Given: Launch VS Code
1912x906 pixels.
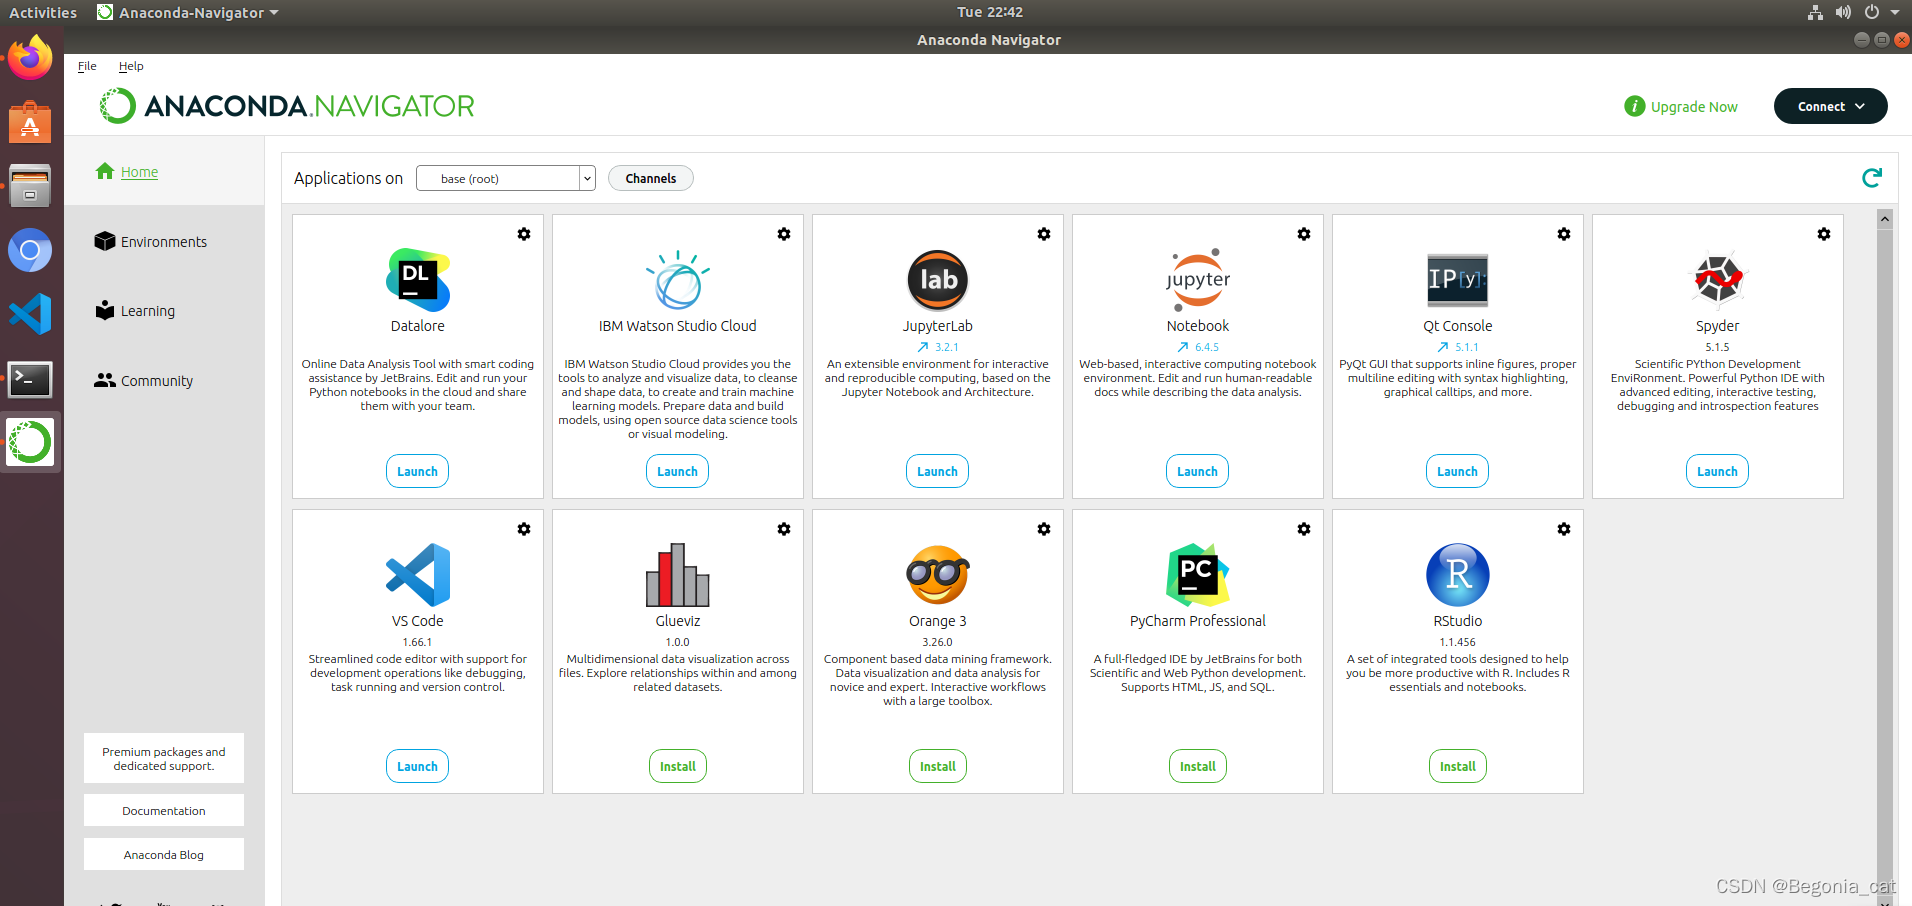Looking at the screenshot, I should coord(418,766).
